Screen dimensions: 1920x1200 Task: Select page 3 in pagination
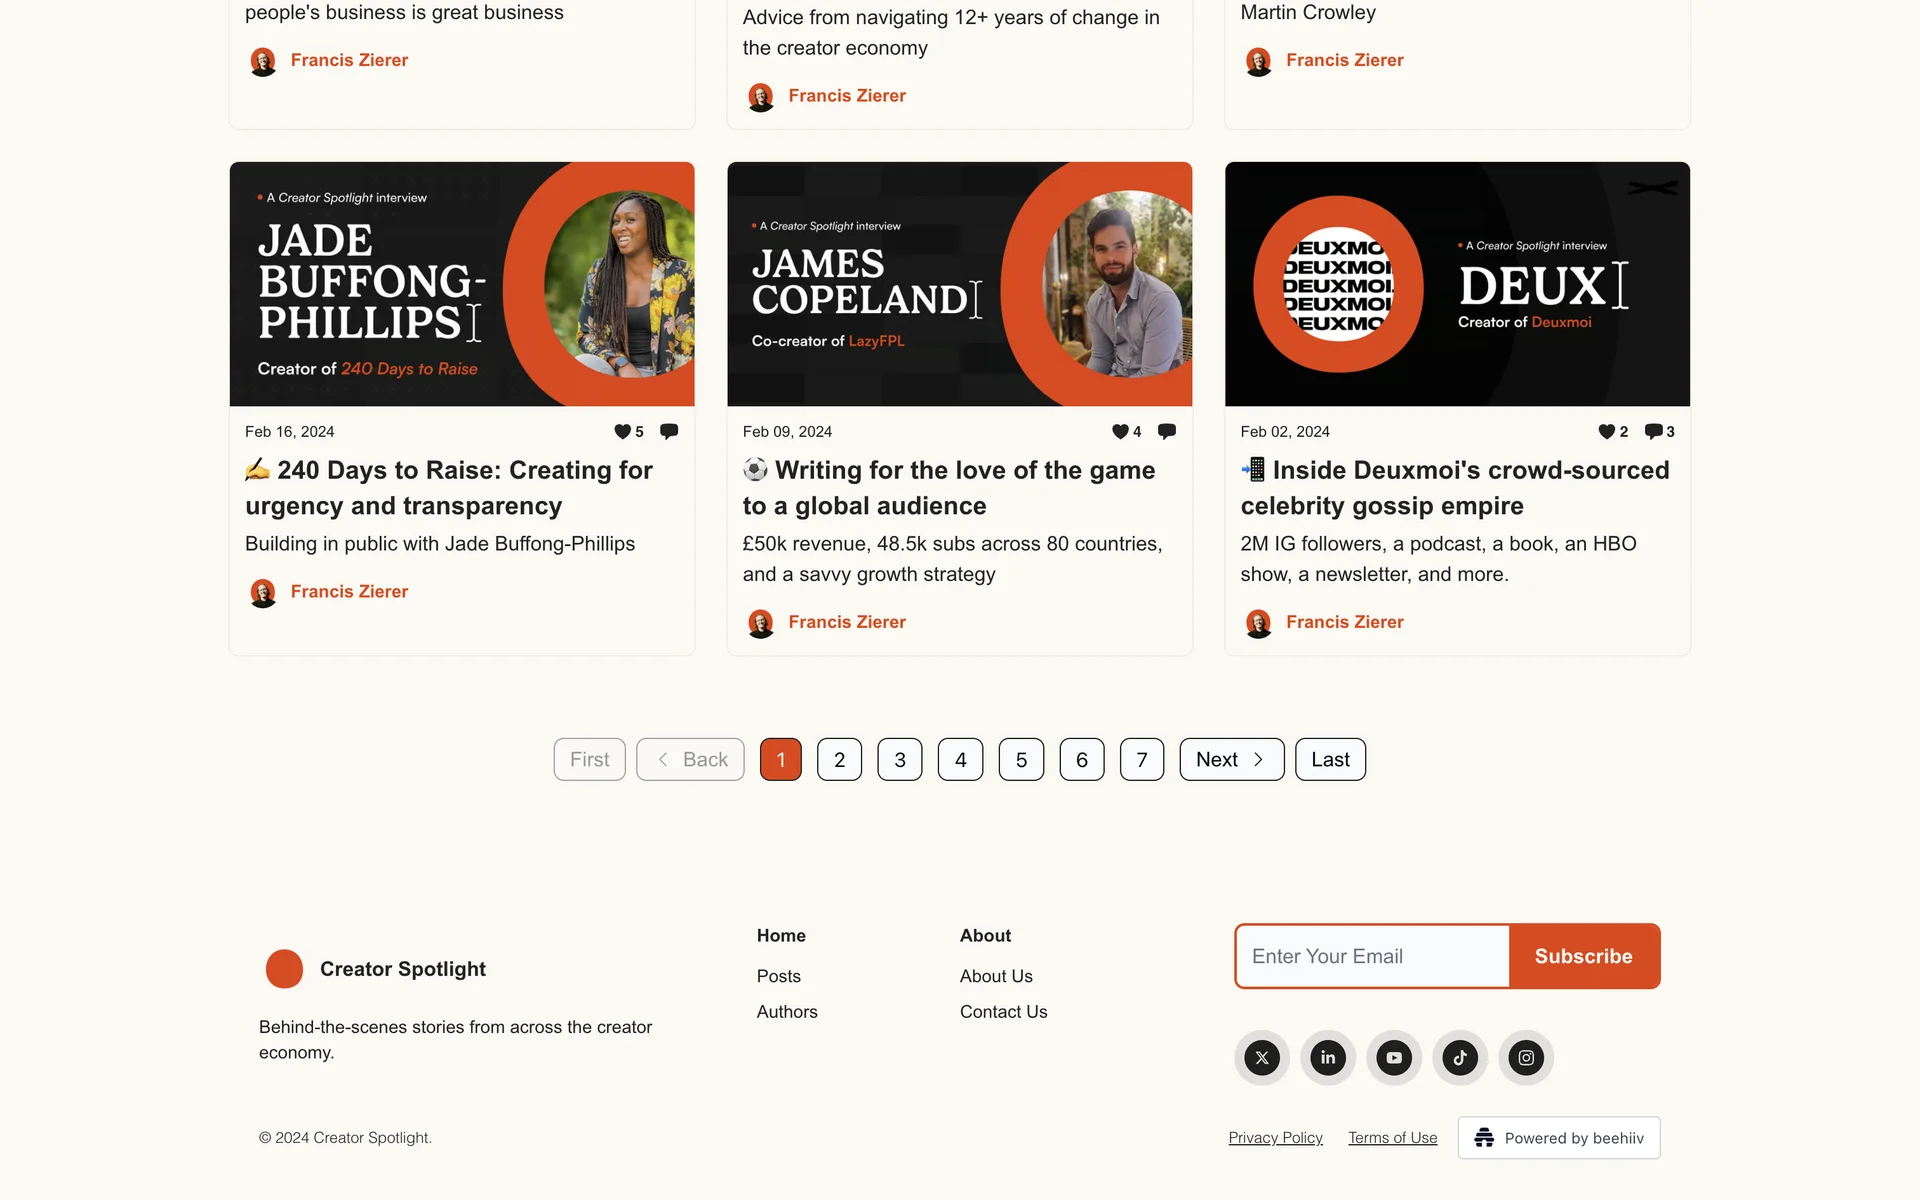tap(900, 759)
